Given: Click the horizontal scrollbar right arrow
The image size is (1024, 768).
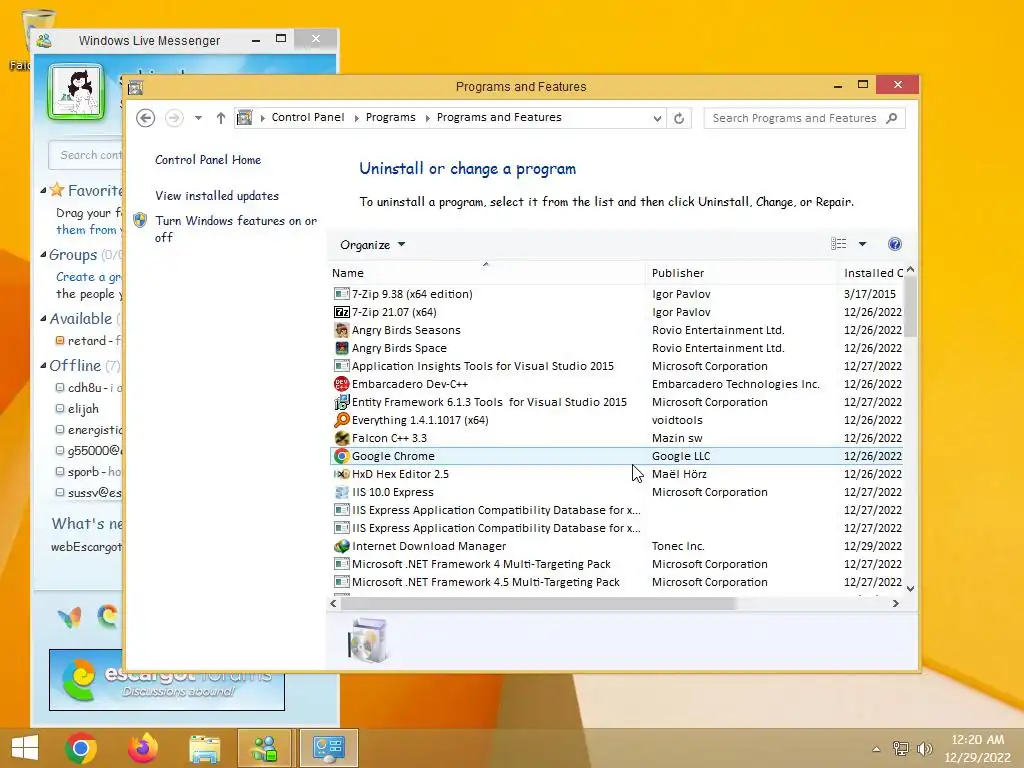Looking at the screenshot, I should tap(896, 604).
